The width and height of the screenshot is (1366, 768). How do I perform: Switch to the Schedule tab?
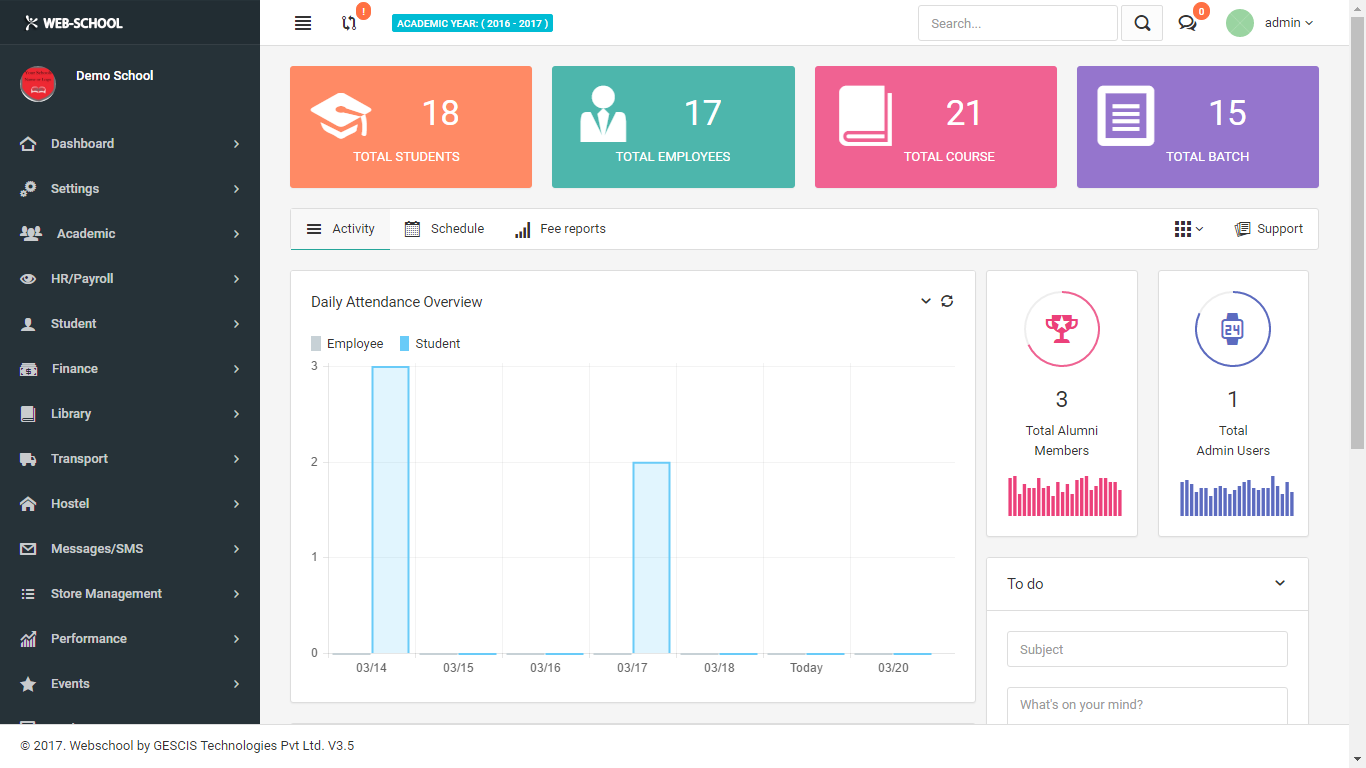(x=445, y=229)
